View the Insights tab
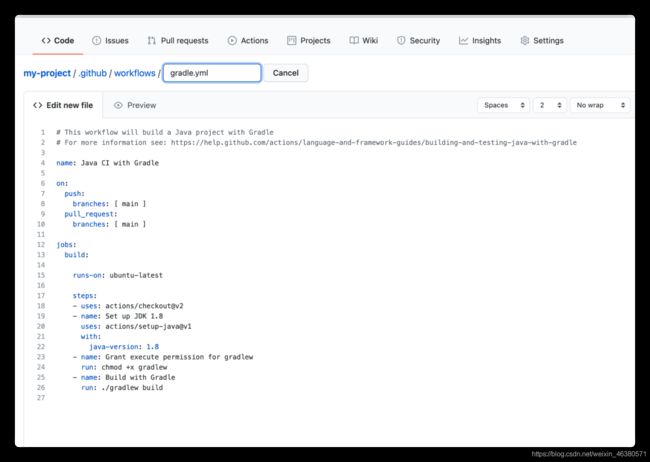 pyautogui.click(x=480, y=41)
